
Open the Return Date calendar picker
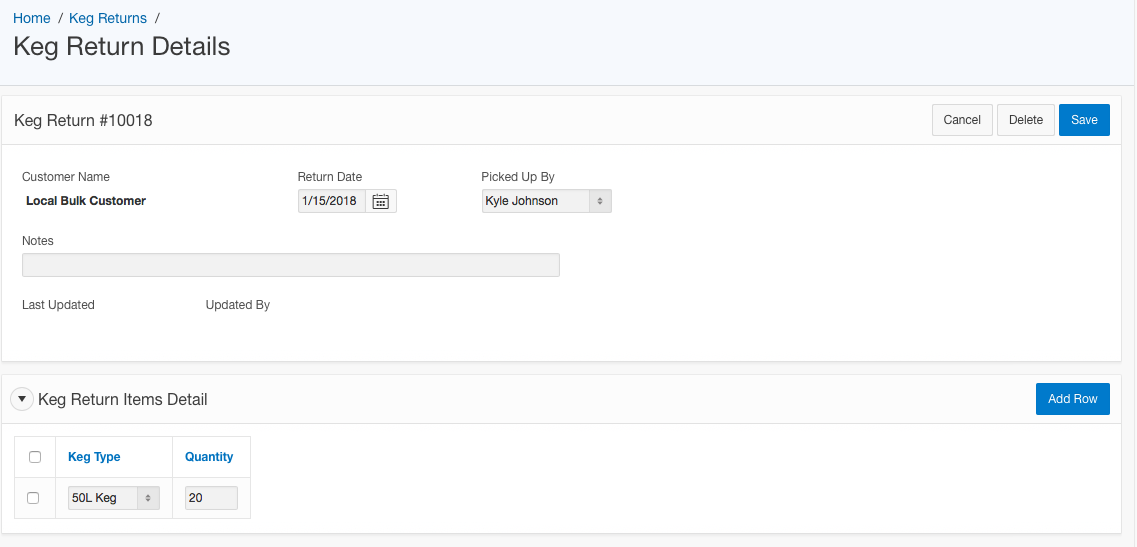coord(380,201)
